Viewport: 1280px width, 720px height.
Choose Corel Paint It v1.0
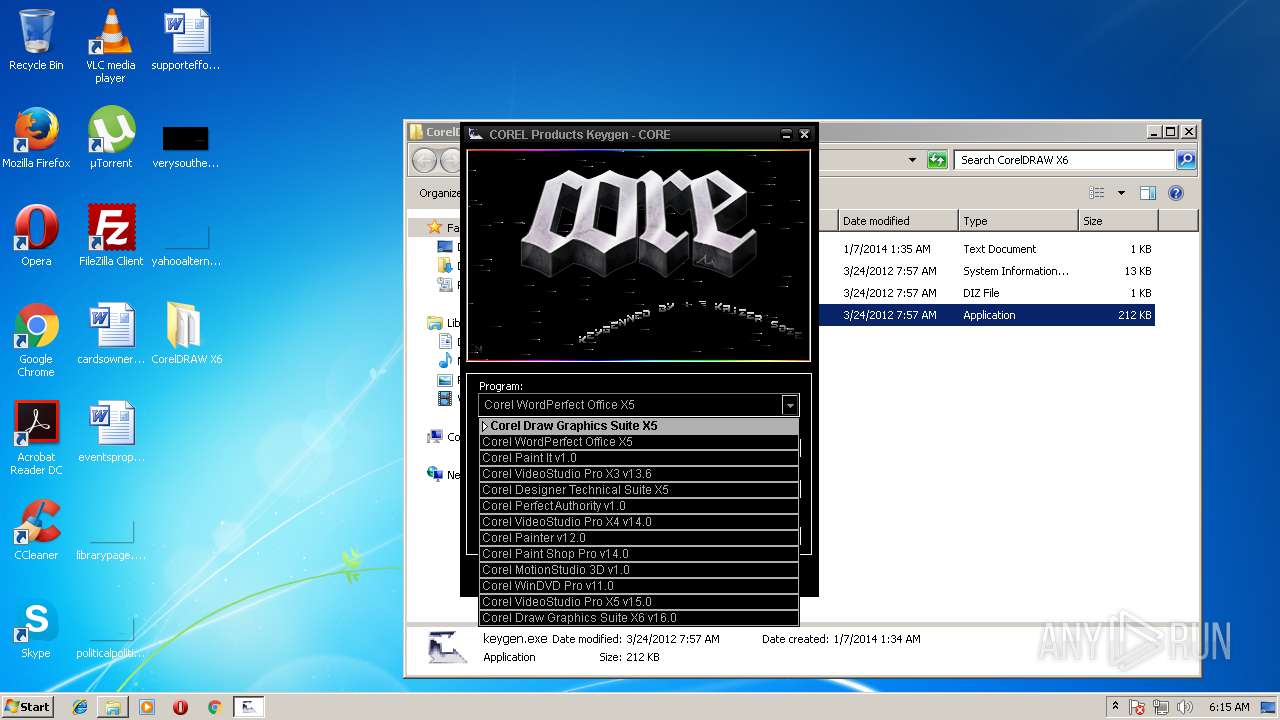(639, 458)
